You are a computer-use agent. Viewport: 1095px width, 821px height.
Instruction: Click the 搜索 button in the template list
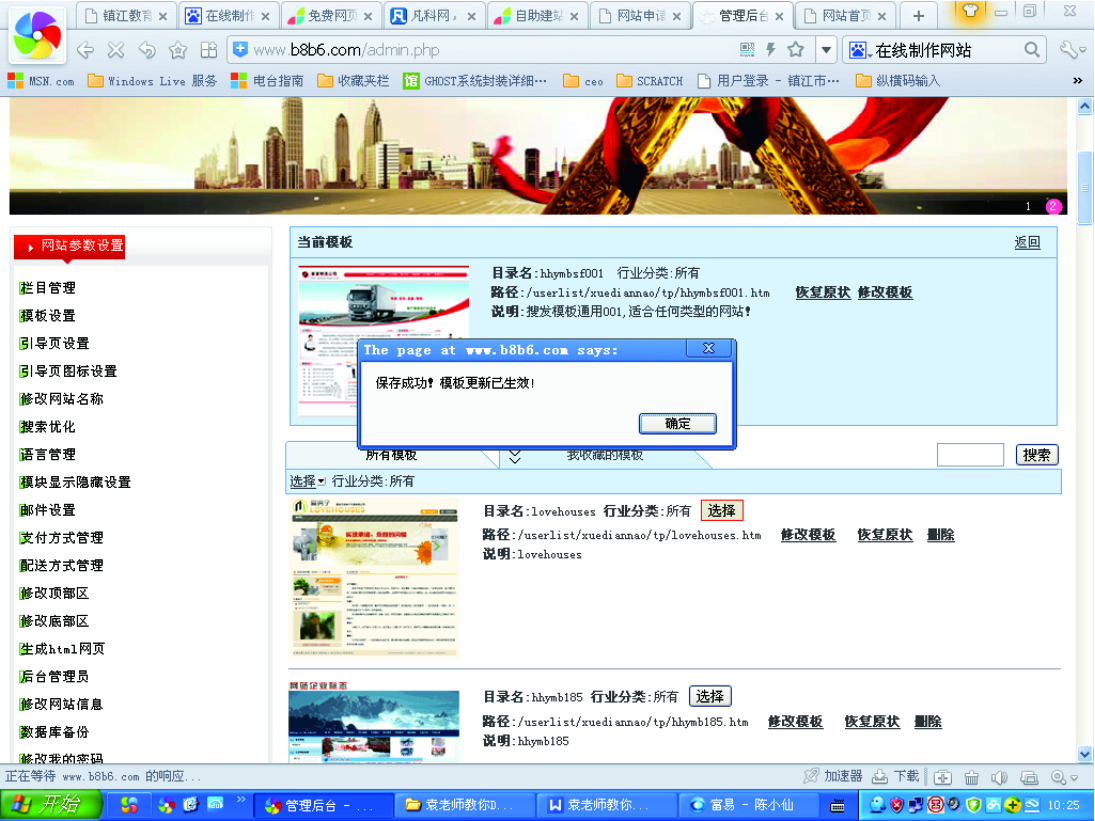(1036, 454)
